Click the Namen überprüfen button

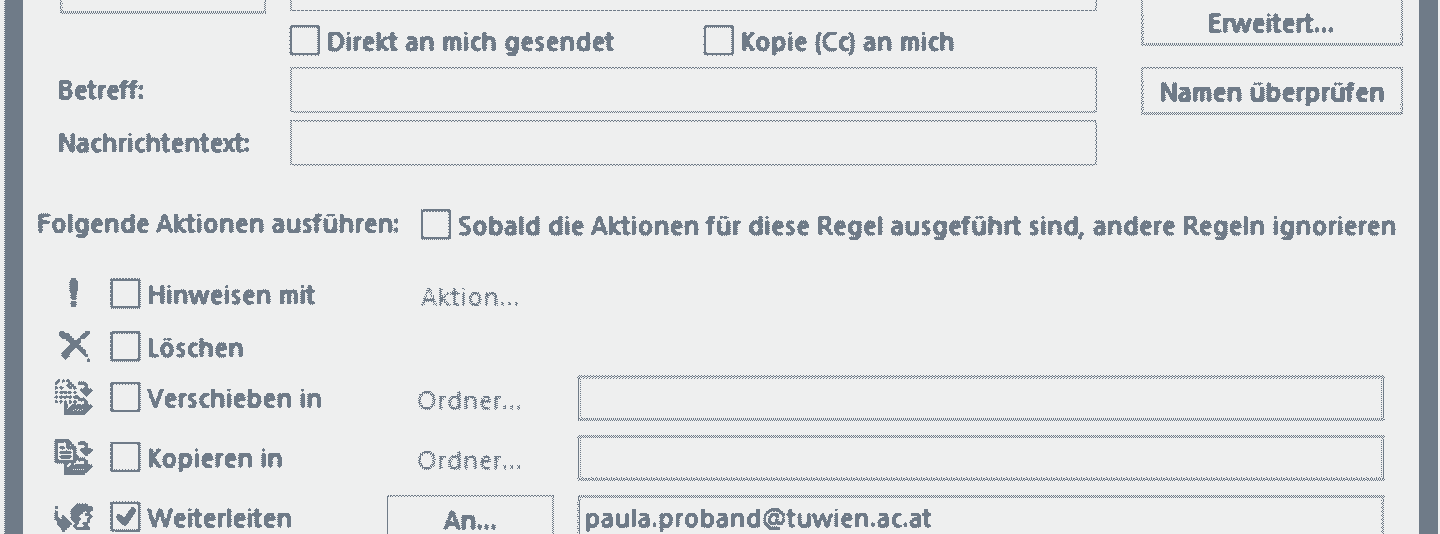click(1271, 92)
